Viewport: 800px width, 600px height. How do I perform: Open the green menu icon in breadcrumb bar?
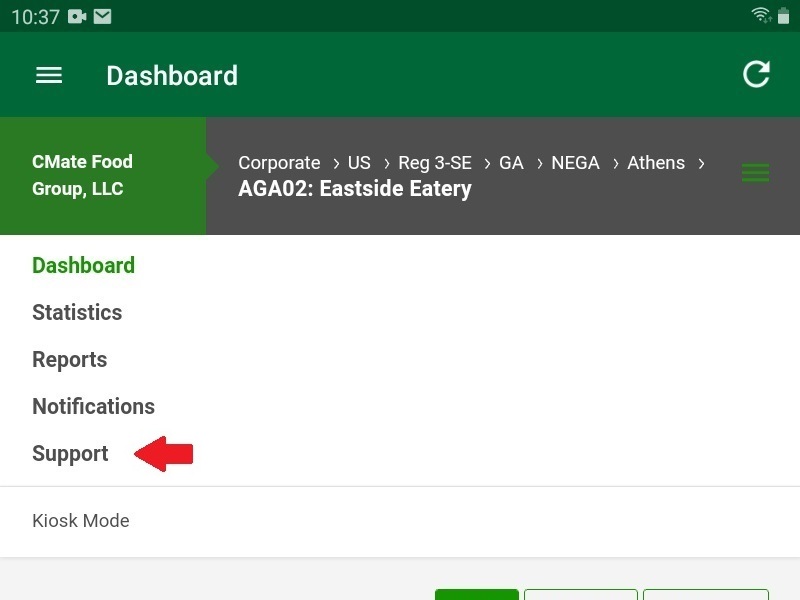coord(755,172)
